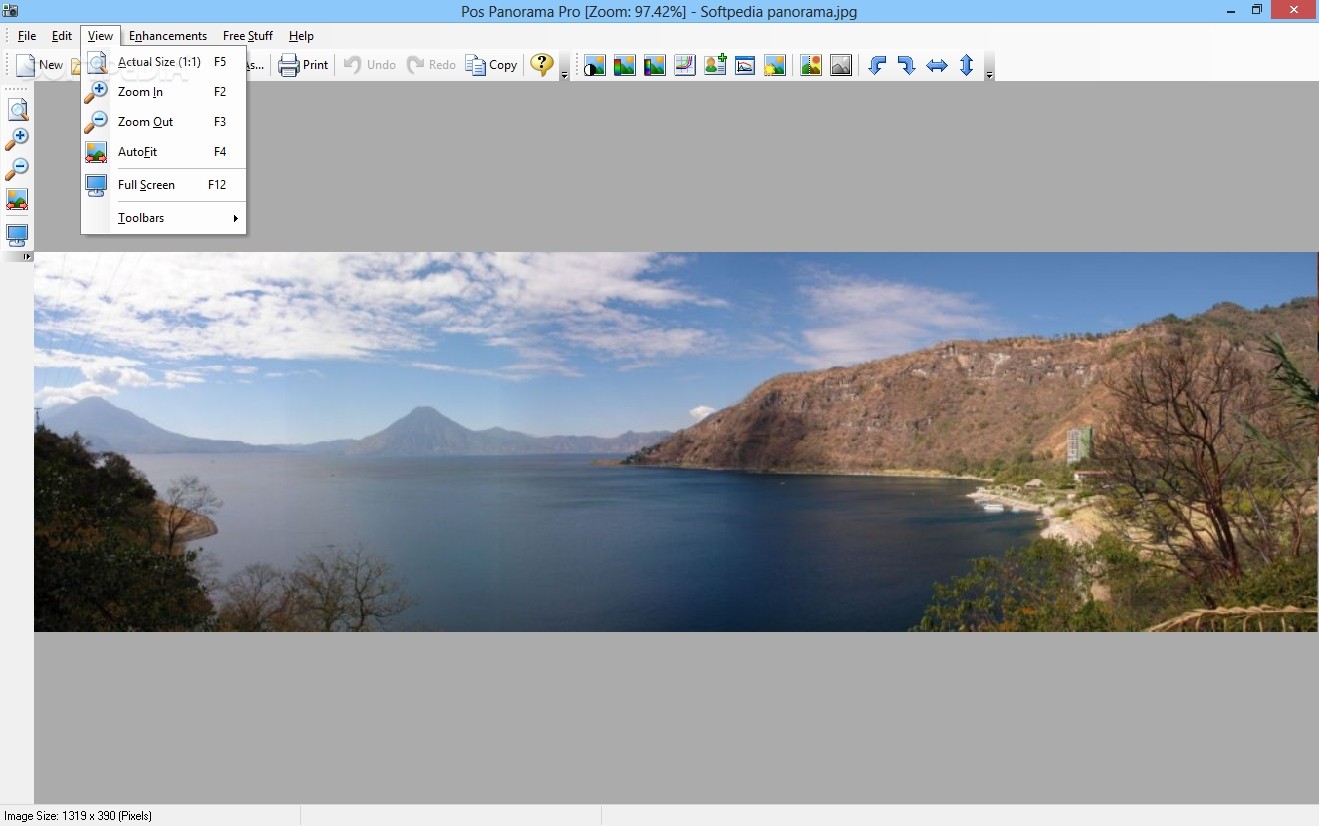Screen dimensions: 1319x826
Task: Open the Toolbars submenu in the View menu
Action: [x=164, y=218]
